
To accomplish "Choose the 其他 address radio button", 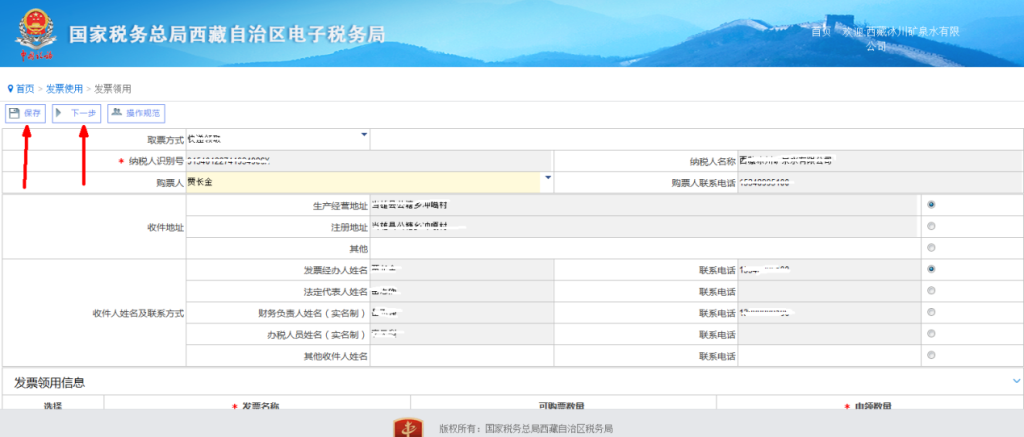I will point(932,247).
